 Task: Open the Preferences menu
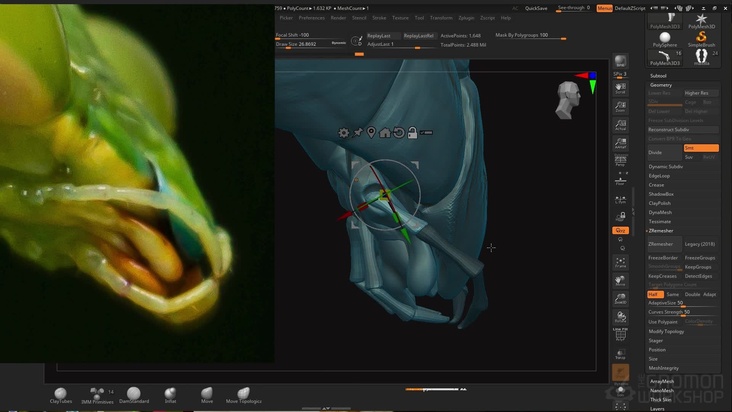click(x=312, y=18)
